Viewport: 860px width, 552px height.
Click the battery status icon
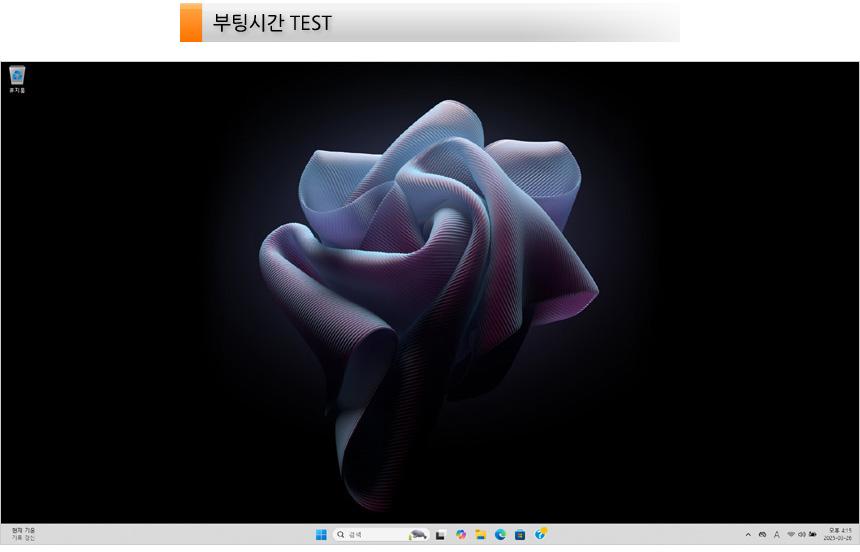(813, 534)
